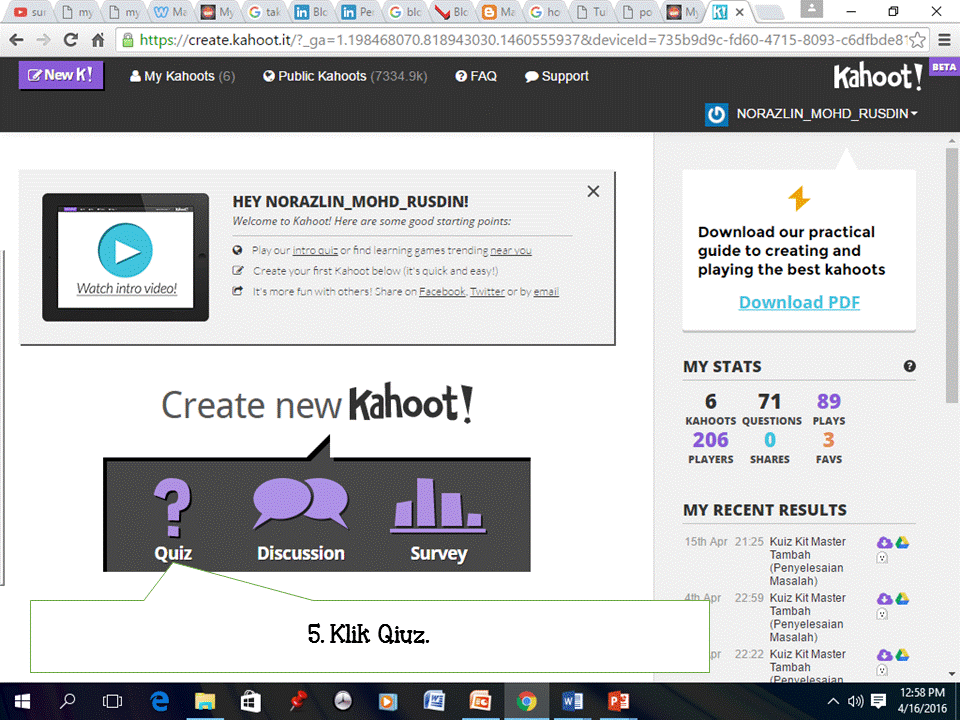Share via the email link
The height and width of the screenshot is (720, 960).
(546, 291)
